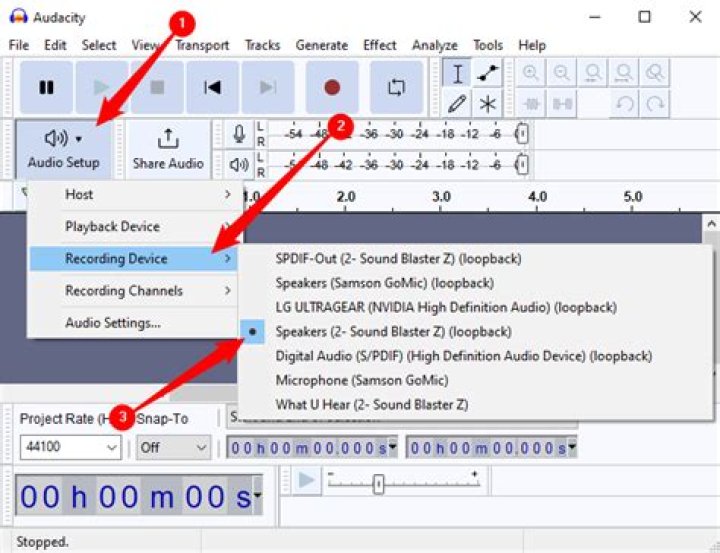Click Trim audio outside selection icon
The height and width of the screenshot is (553, 720).
point(531,104)
